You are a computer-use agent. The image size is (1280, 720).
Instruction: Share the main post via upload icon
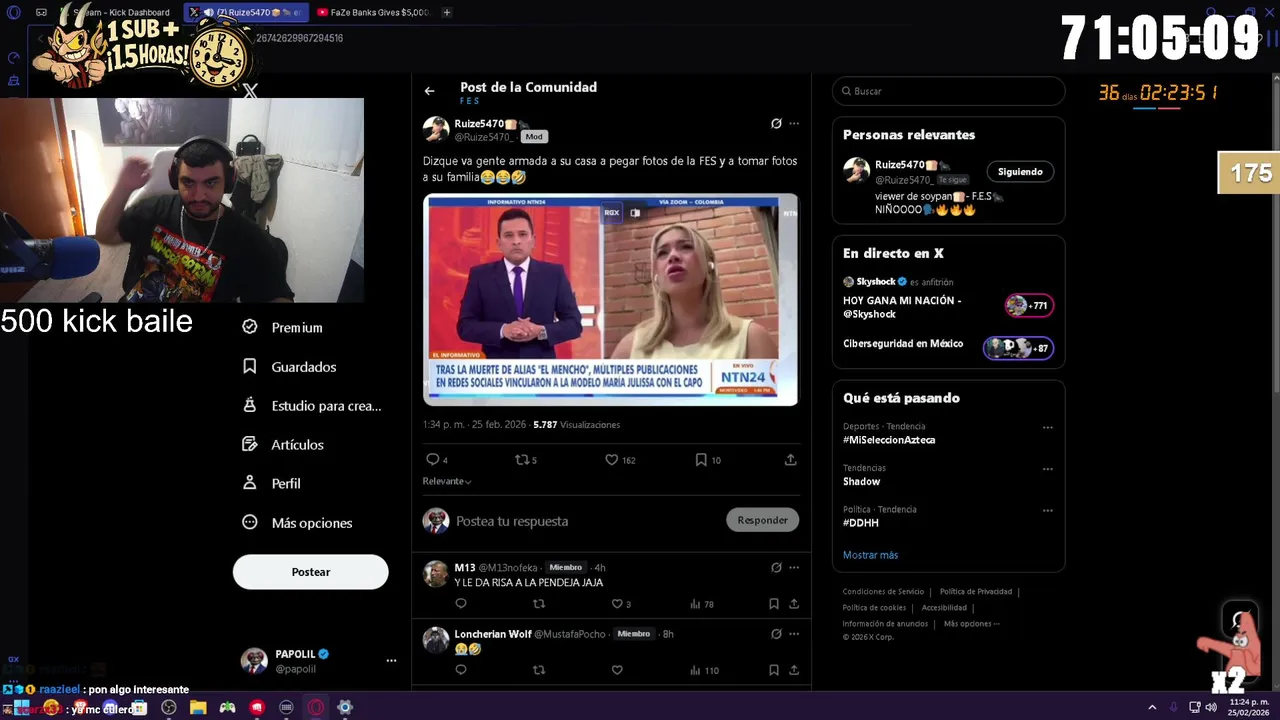point(790,460)
